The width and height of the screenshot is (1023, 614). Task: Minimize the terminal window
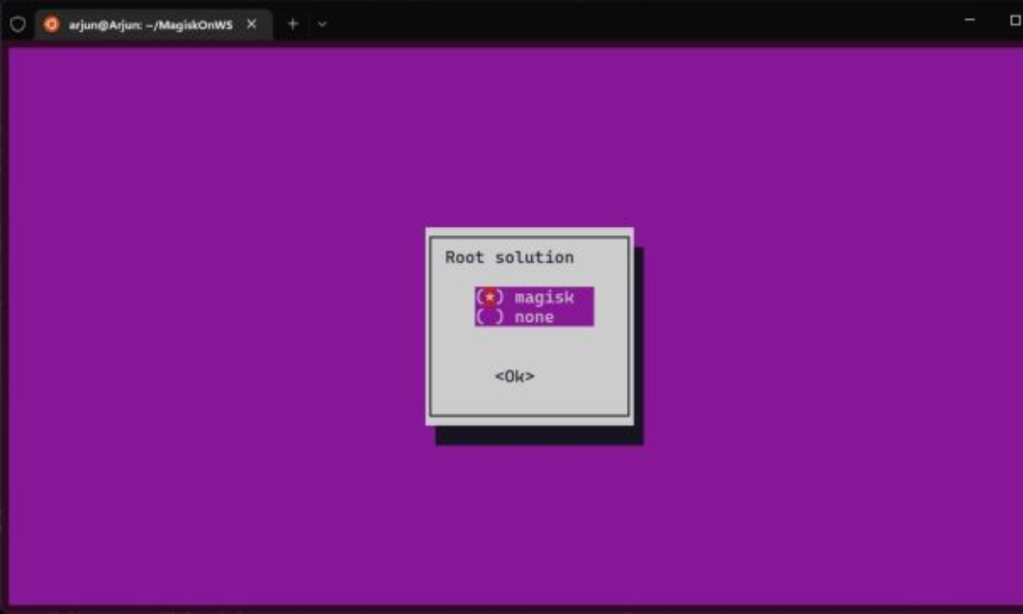[970, 20]
